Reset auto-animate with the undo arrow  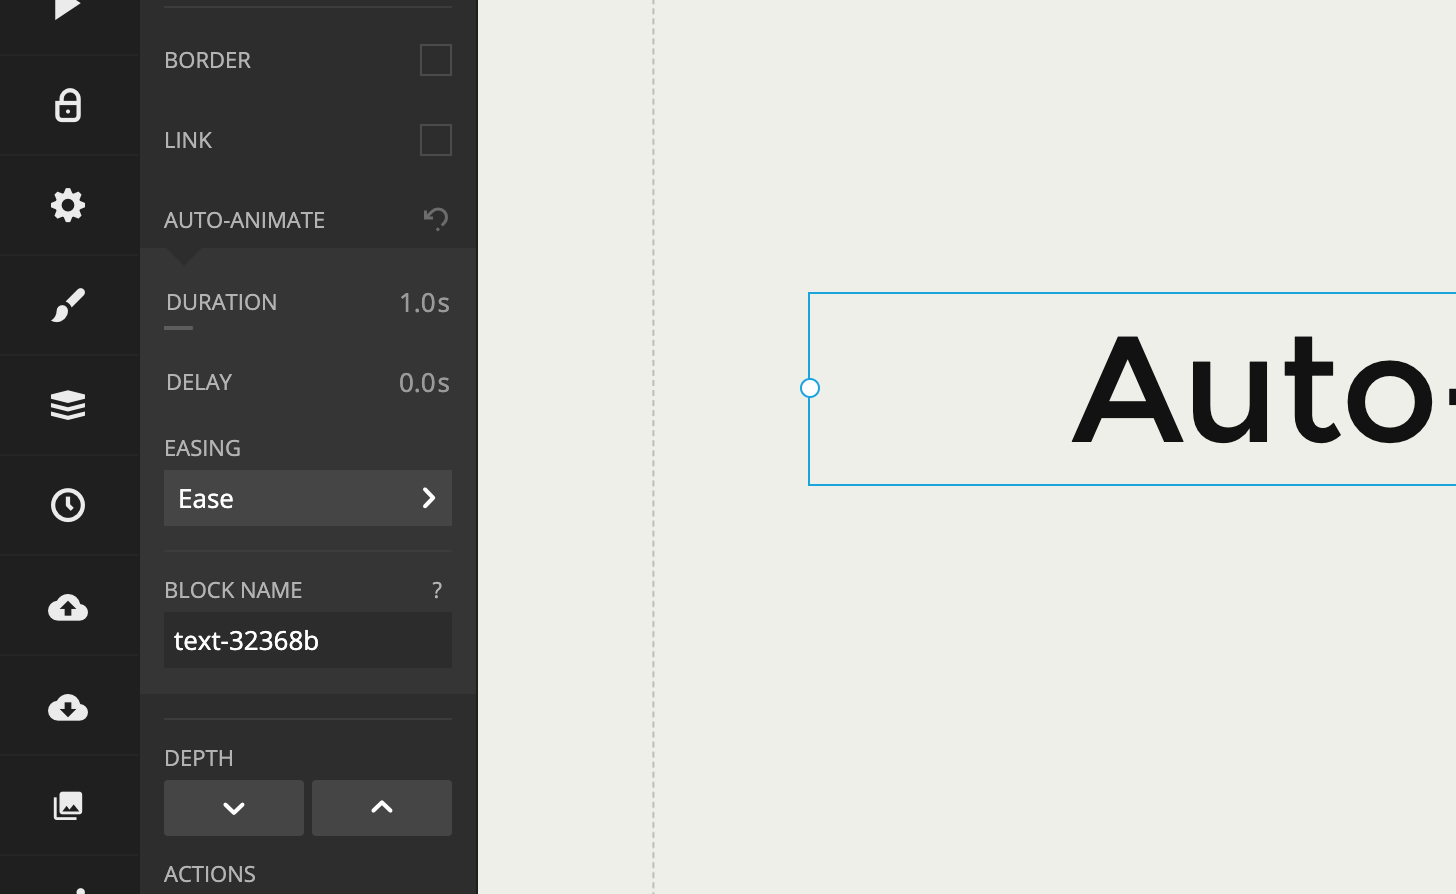click(436, 219)
